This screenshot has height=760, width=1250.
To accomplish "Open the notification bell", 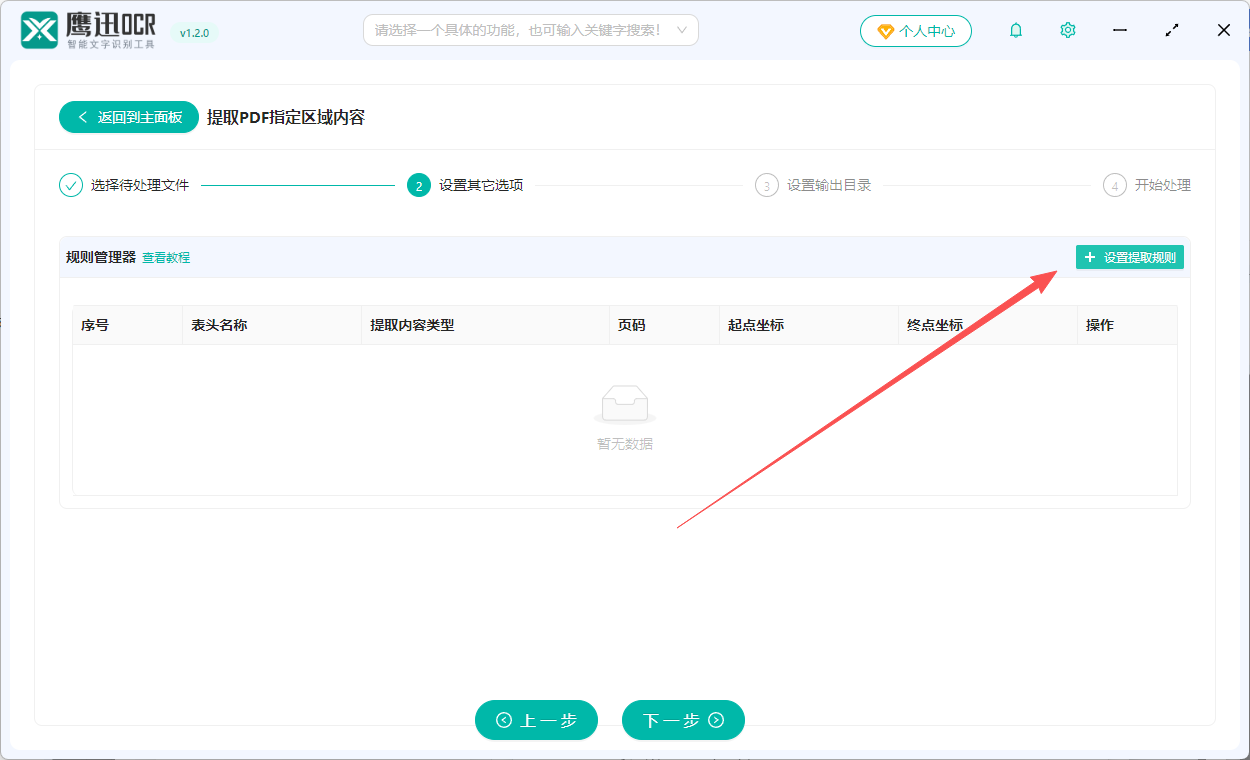I will tap(1015, 30).
